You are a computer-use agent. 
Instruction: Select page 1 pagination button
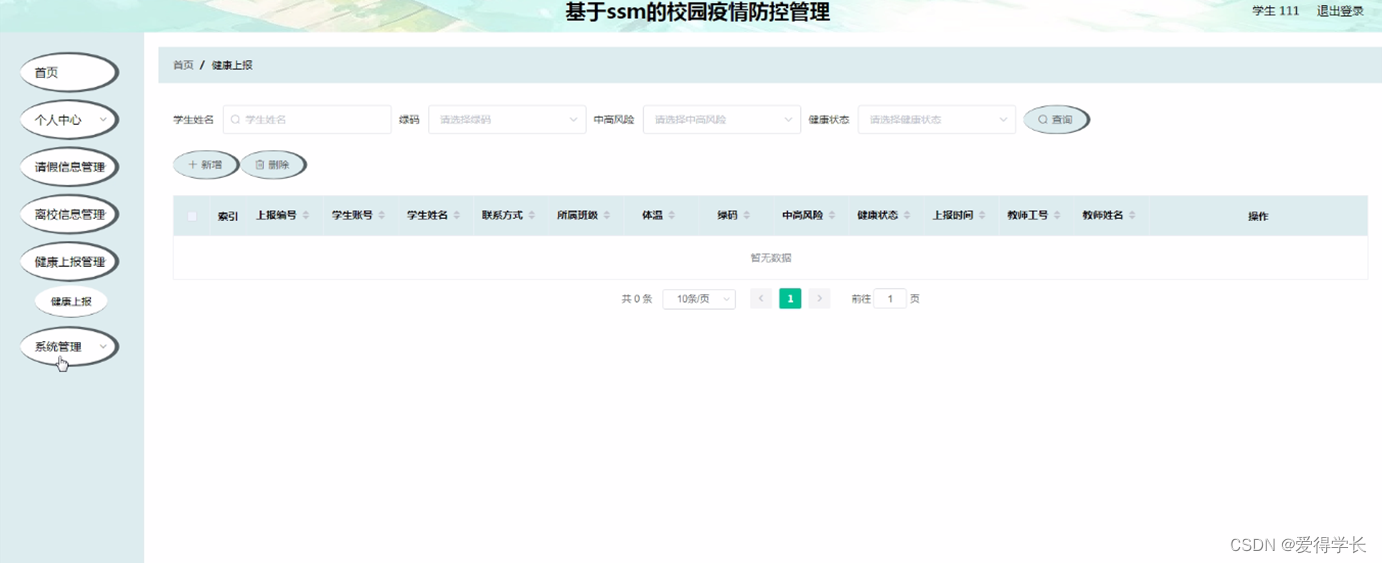[x=790, y=298]
